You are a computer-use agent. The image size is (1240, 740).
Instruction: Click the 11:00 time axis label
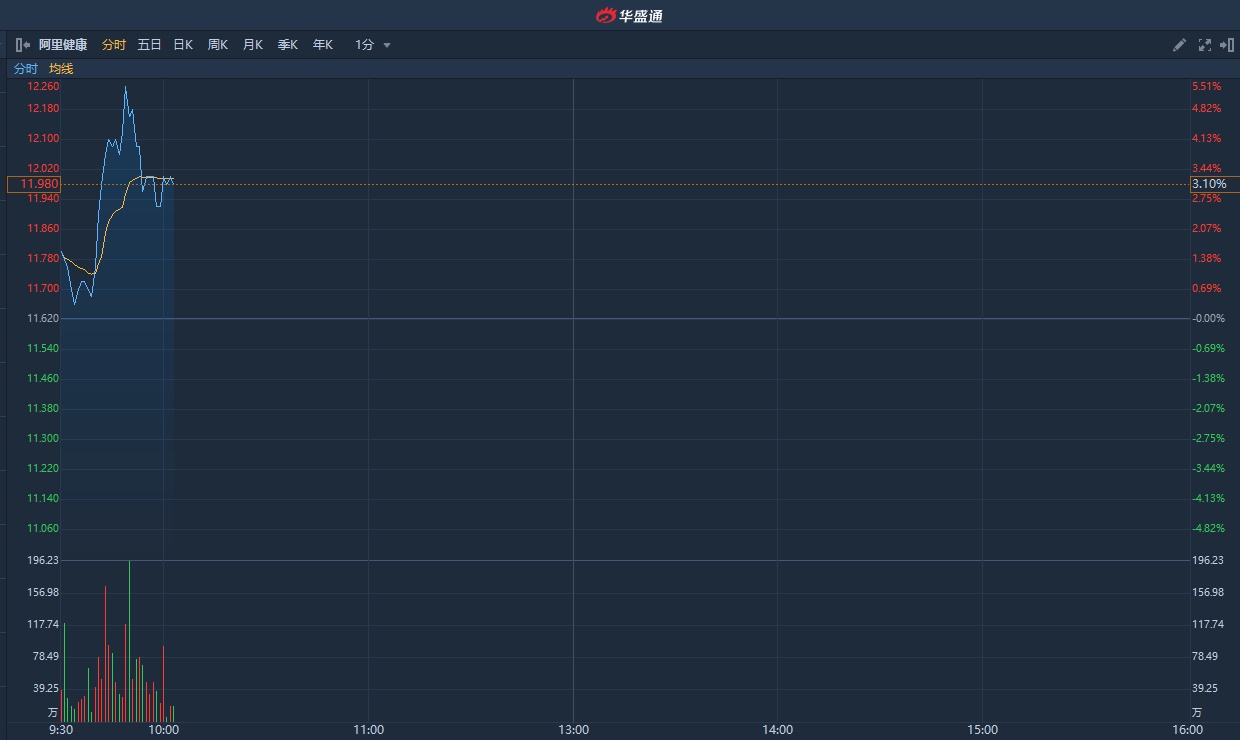369,730
